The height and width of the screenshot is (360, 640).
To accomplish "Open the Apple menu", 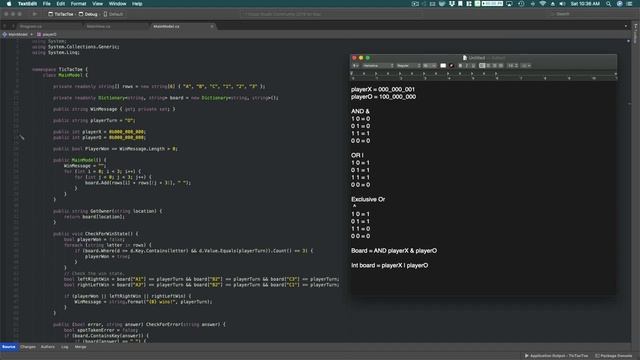I will click(9, 4).
